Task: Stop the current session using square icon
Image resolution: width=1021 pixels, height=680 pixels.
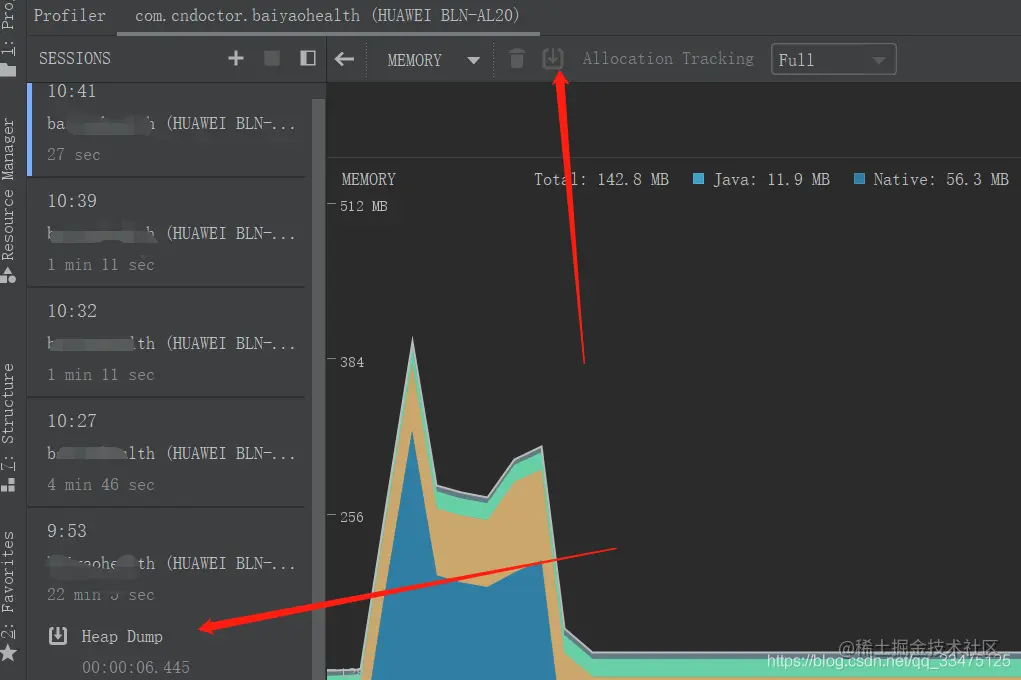Action: click(x=271, y=58)
